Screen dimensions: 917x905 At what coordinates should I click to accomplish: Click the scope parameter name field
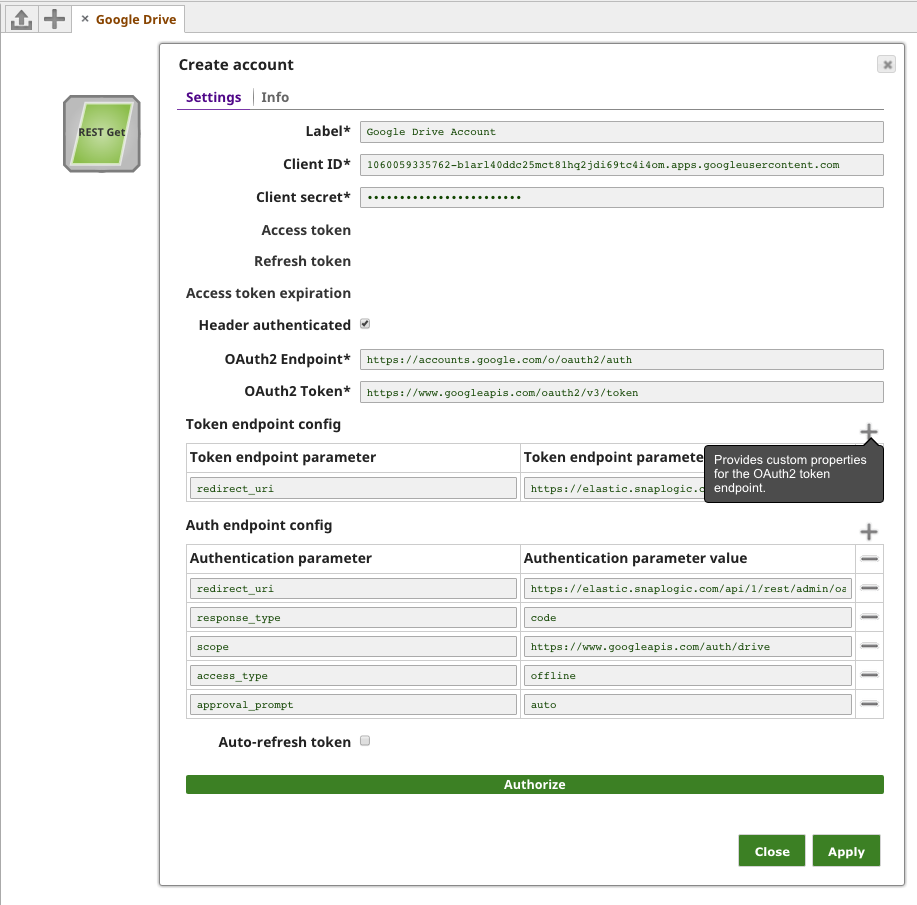353,646
